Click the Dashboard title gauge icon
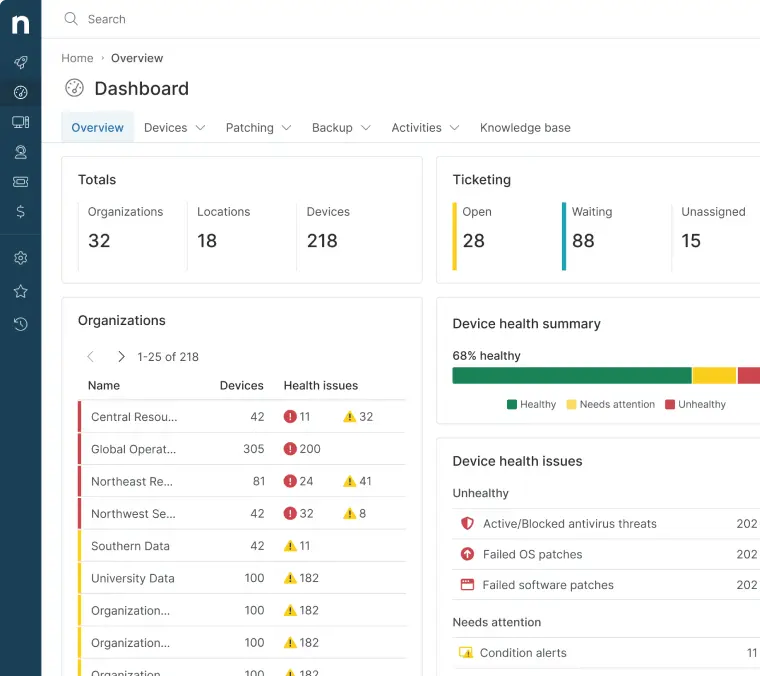The width and height of the screenshot is (760, 676). pos(74,88)
